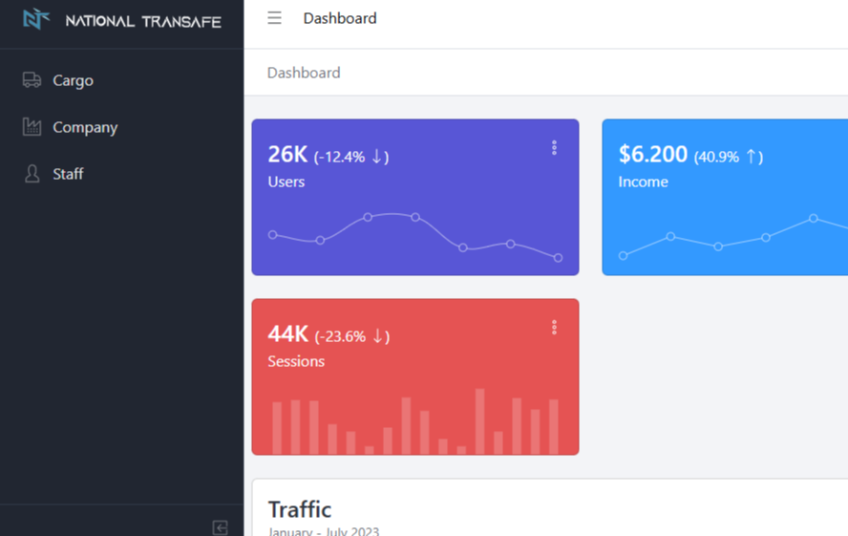Screen dimensions: 848x536
Task: Click the Traffic heading
Action: (300, 509)
